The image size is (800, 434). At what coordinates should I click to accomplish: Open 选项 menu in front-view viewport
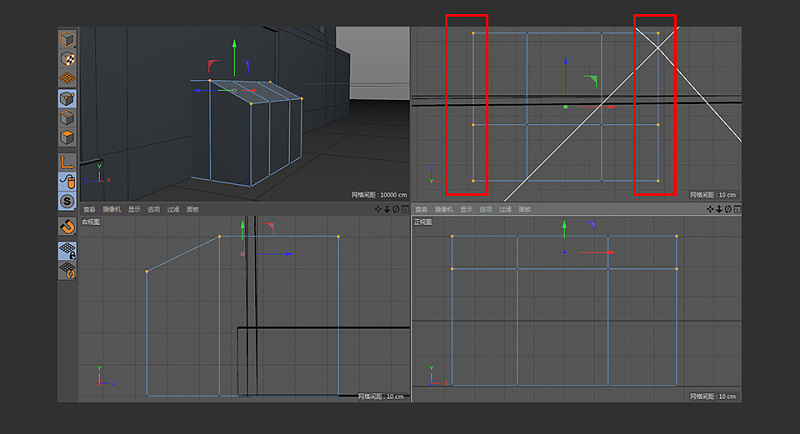(486, 209)
